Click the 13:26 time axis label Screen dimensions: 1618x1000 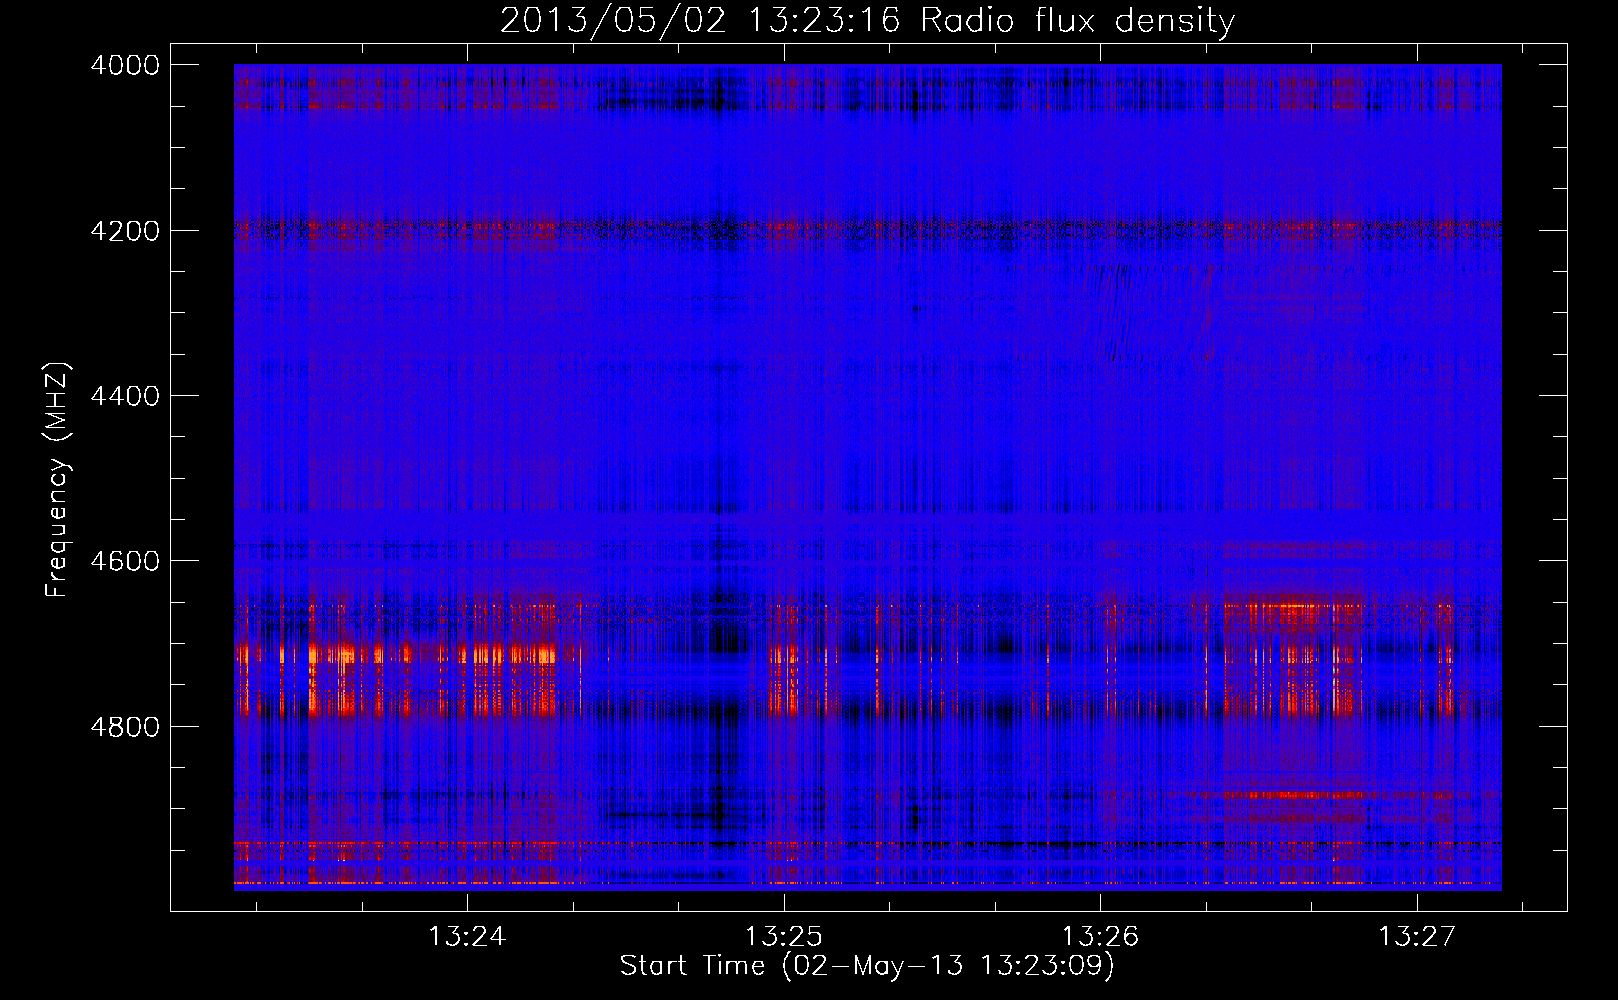coord(1100,936)
